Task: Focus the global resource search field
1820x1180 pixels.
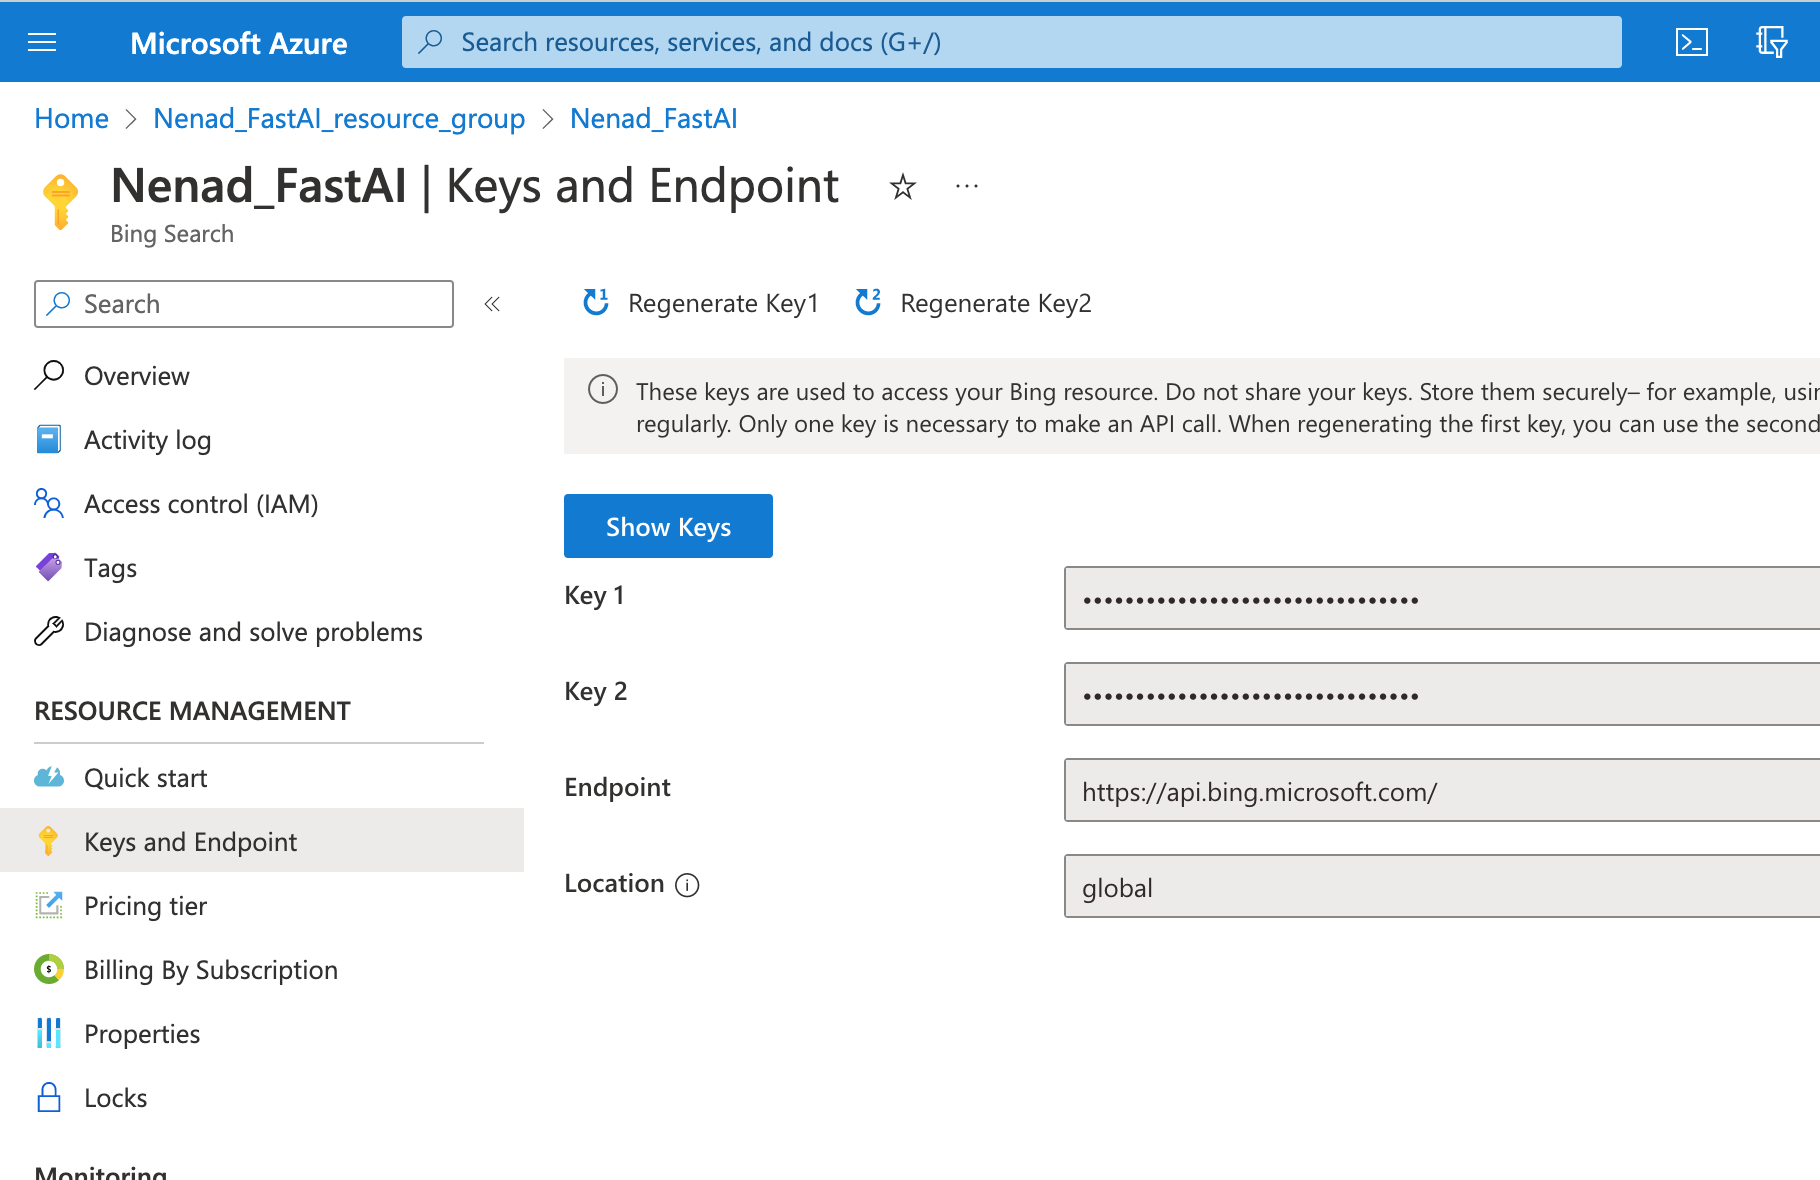Action: coord(1012,42)
